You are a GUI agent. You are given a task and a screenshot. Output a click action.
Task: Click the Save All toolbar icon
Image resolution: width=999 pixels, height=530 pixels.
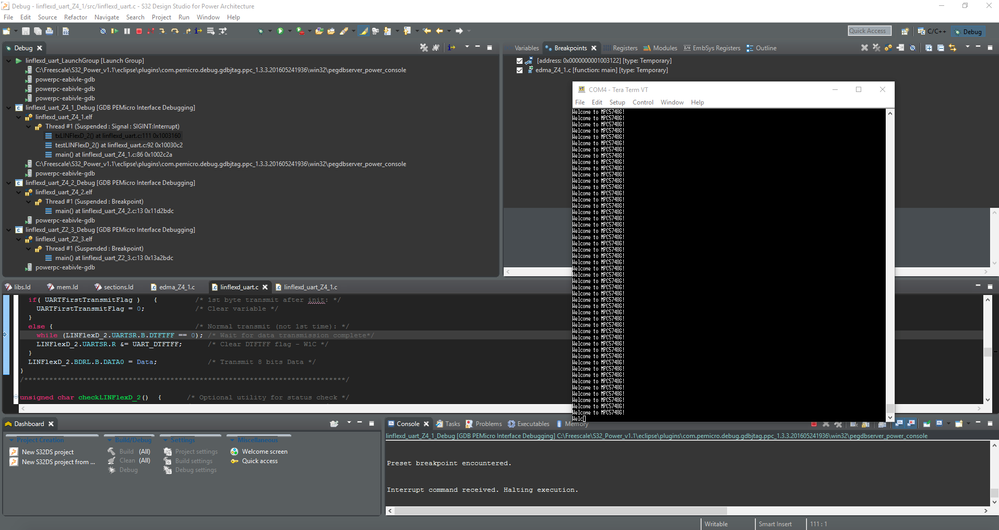[38, 31]
